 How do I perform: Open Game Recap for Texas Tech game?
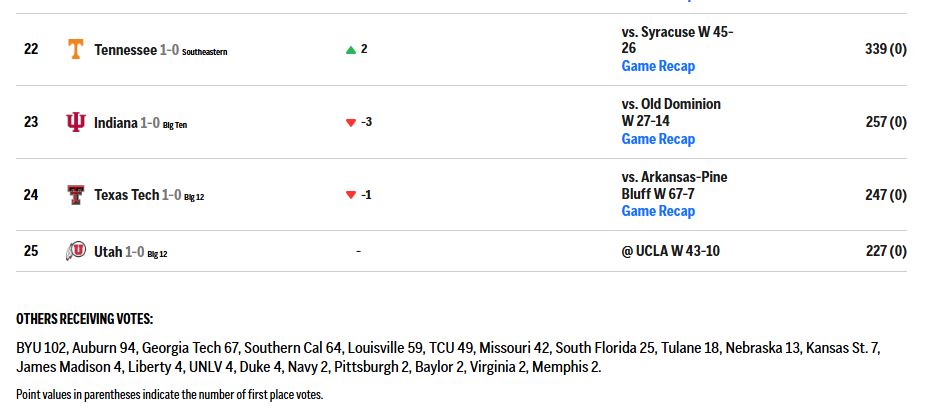tap(658, 211)
